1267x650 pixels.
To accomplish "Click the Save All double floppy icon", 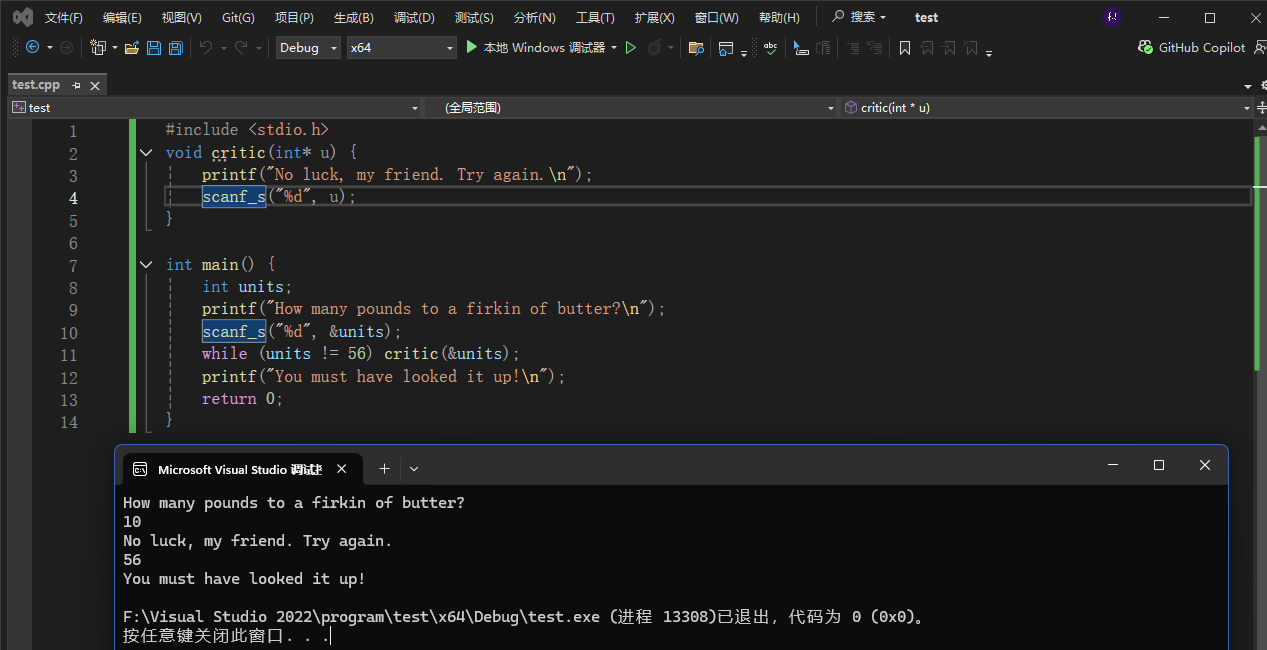I will 176,47.
